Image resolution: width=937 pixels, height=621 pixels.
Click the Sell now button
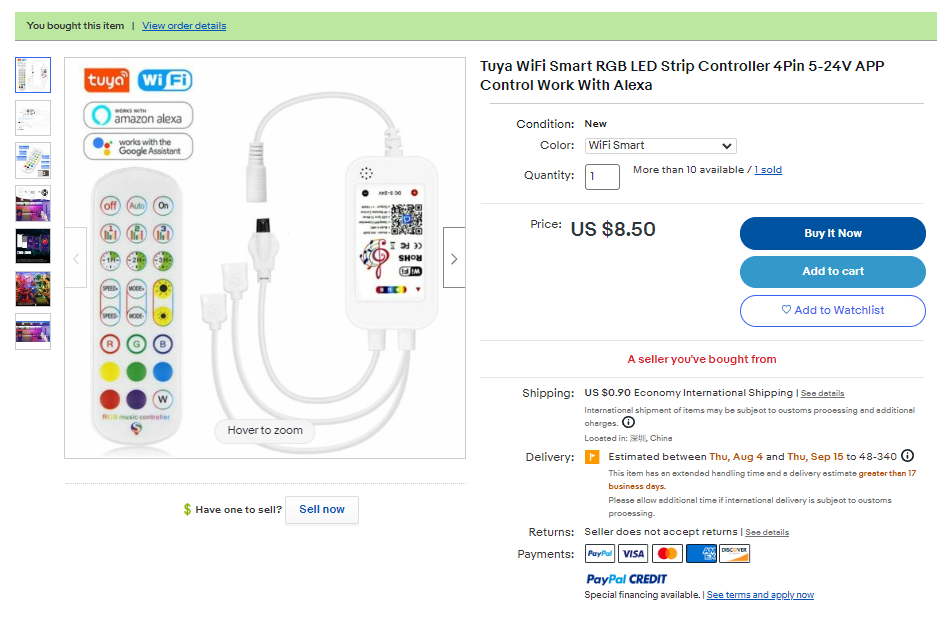tap(321, 509)
